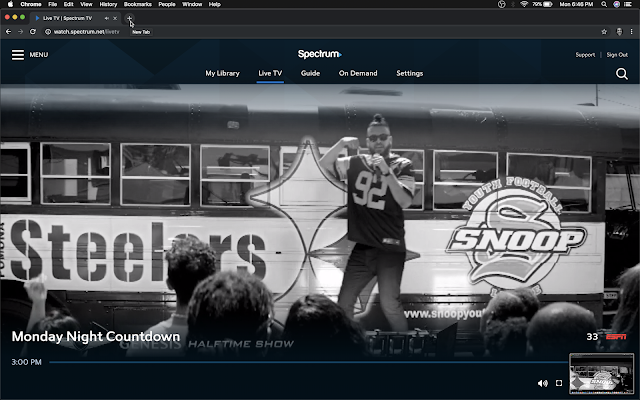Viewport: 640px width, 400px height.
Task: Open the Chrome menu bar item
Action: coord(31,4)
